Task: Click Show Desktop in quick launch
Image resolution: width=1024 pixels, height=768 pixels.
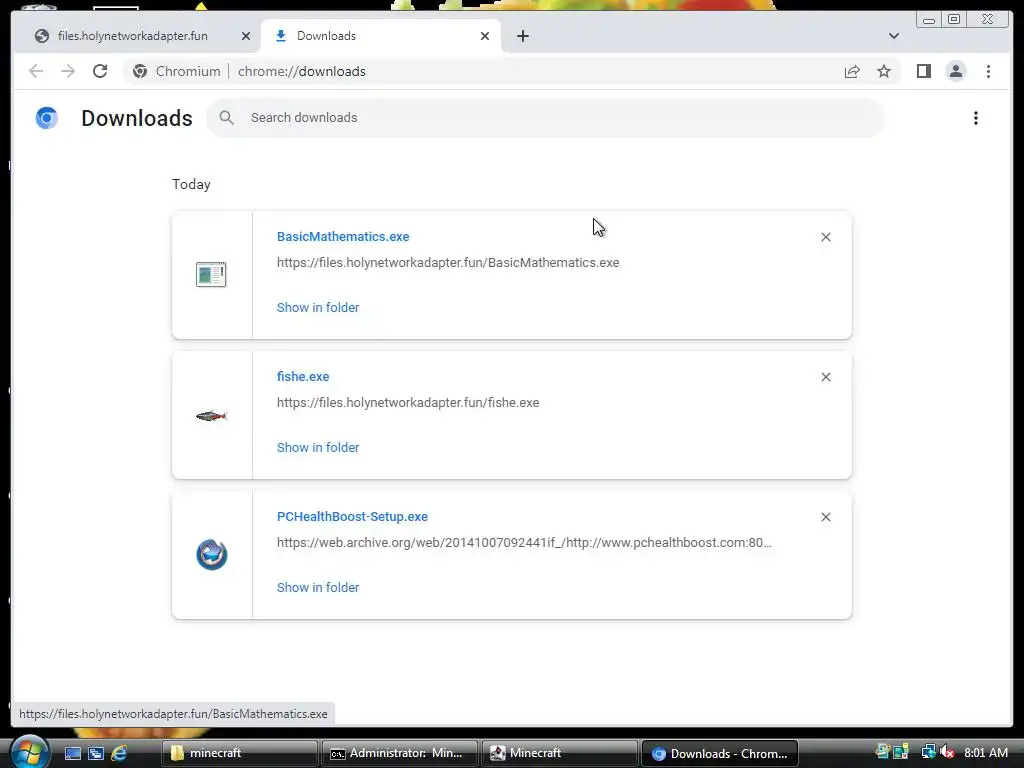Action: 72,753
